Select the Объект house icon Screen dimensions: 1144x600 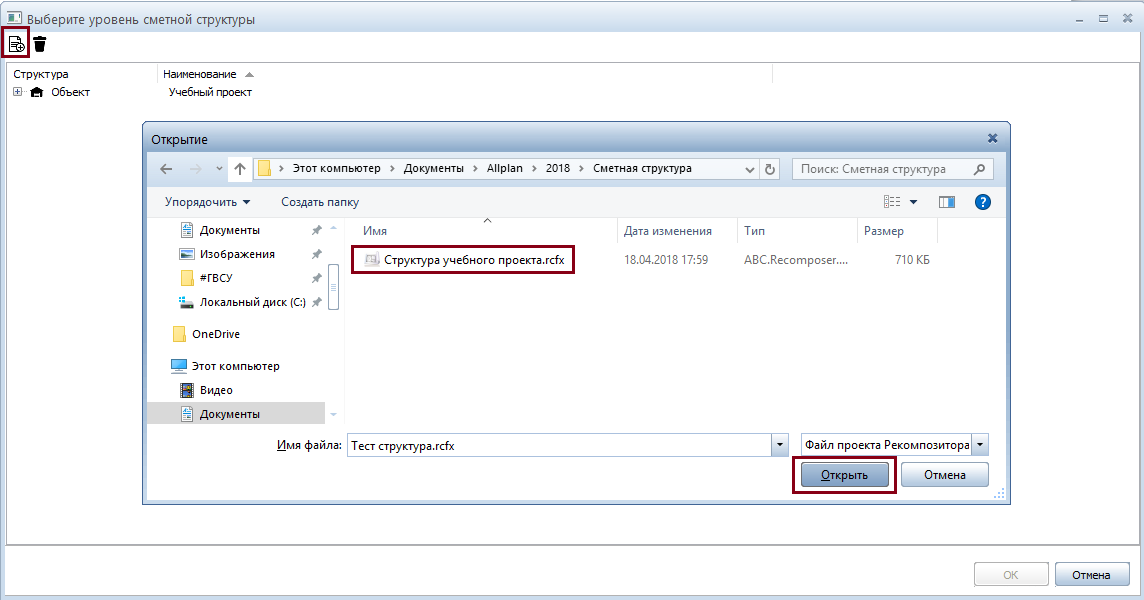point(36,92)
